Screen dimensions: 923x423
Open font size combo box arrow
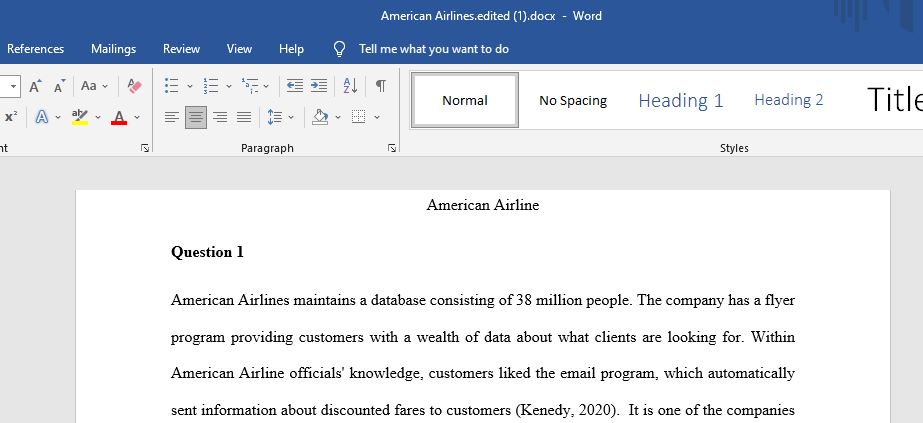[x=13, y=86]
